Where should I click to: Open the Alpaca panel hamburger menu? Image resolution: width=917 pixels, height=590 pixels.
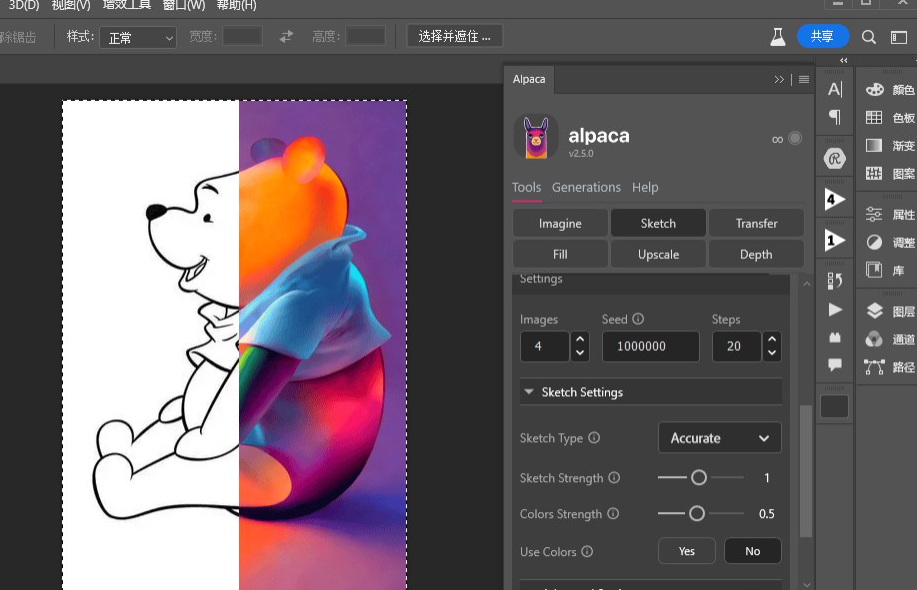click(804, 80)
